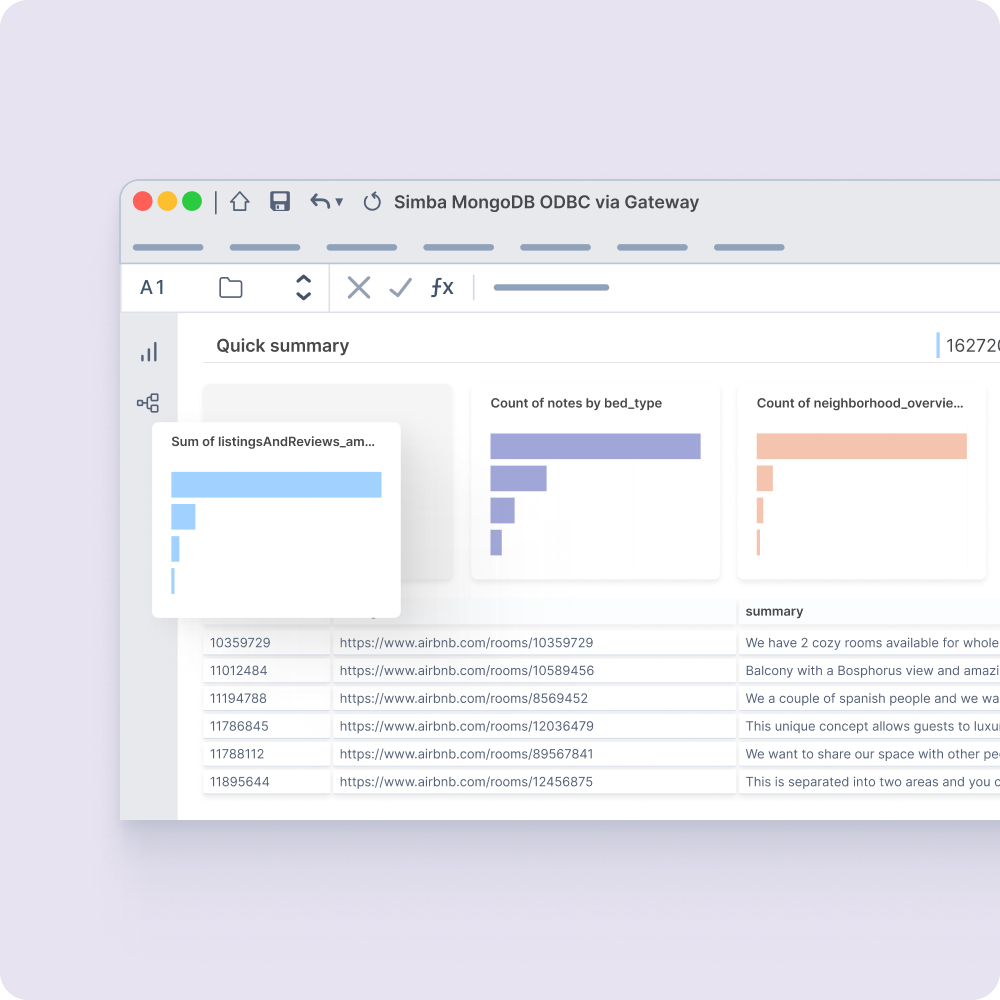Click the Quick summary heading

(283, 346)
